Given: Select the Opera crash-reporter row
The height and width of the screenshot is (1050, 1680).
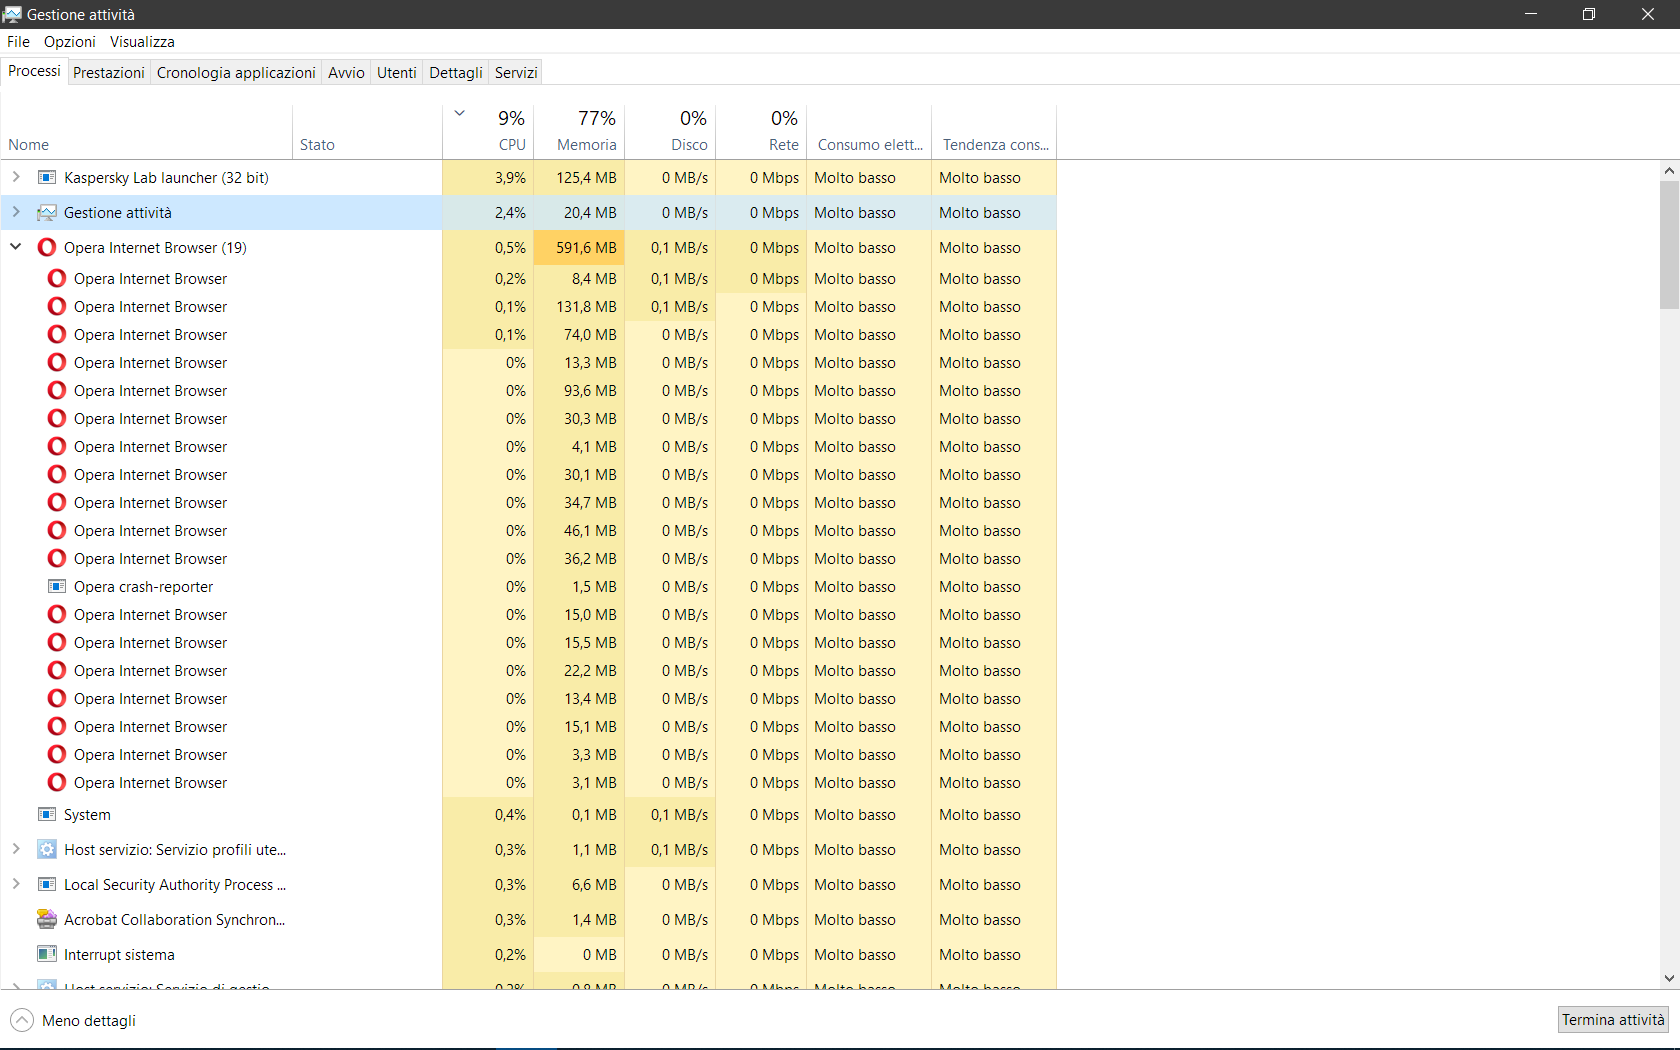Looking at the screenshot, I should click(x=528, y=587).
